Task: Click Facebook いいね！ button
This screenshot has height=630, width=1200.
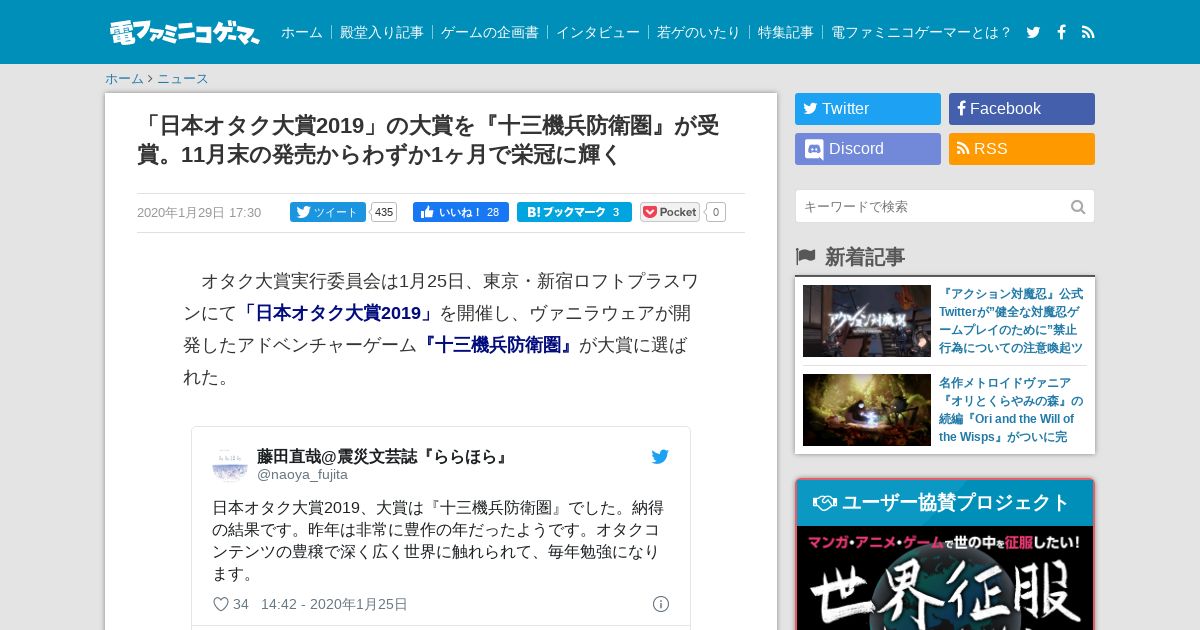Action: click(461, 212)
